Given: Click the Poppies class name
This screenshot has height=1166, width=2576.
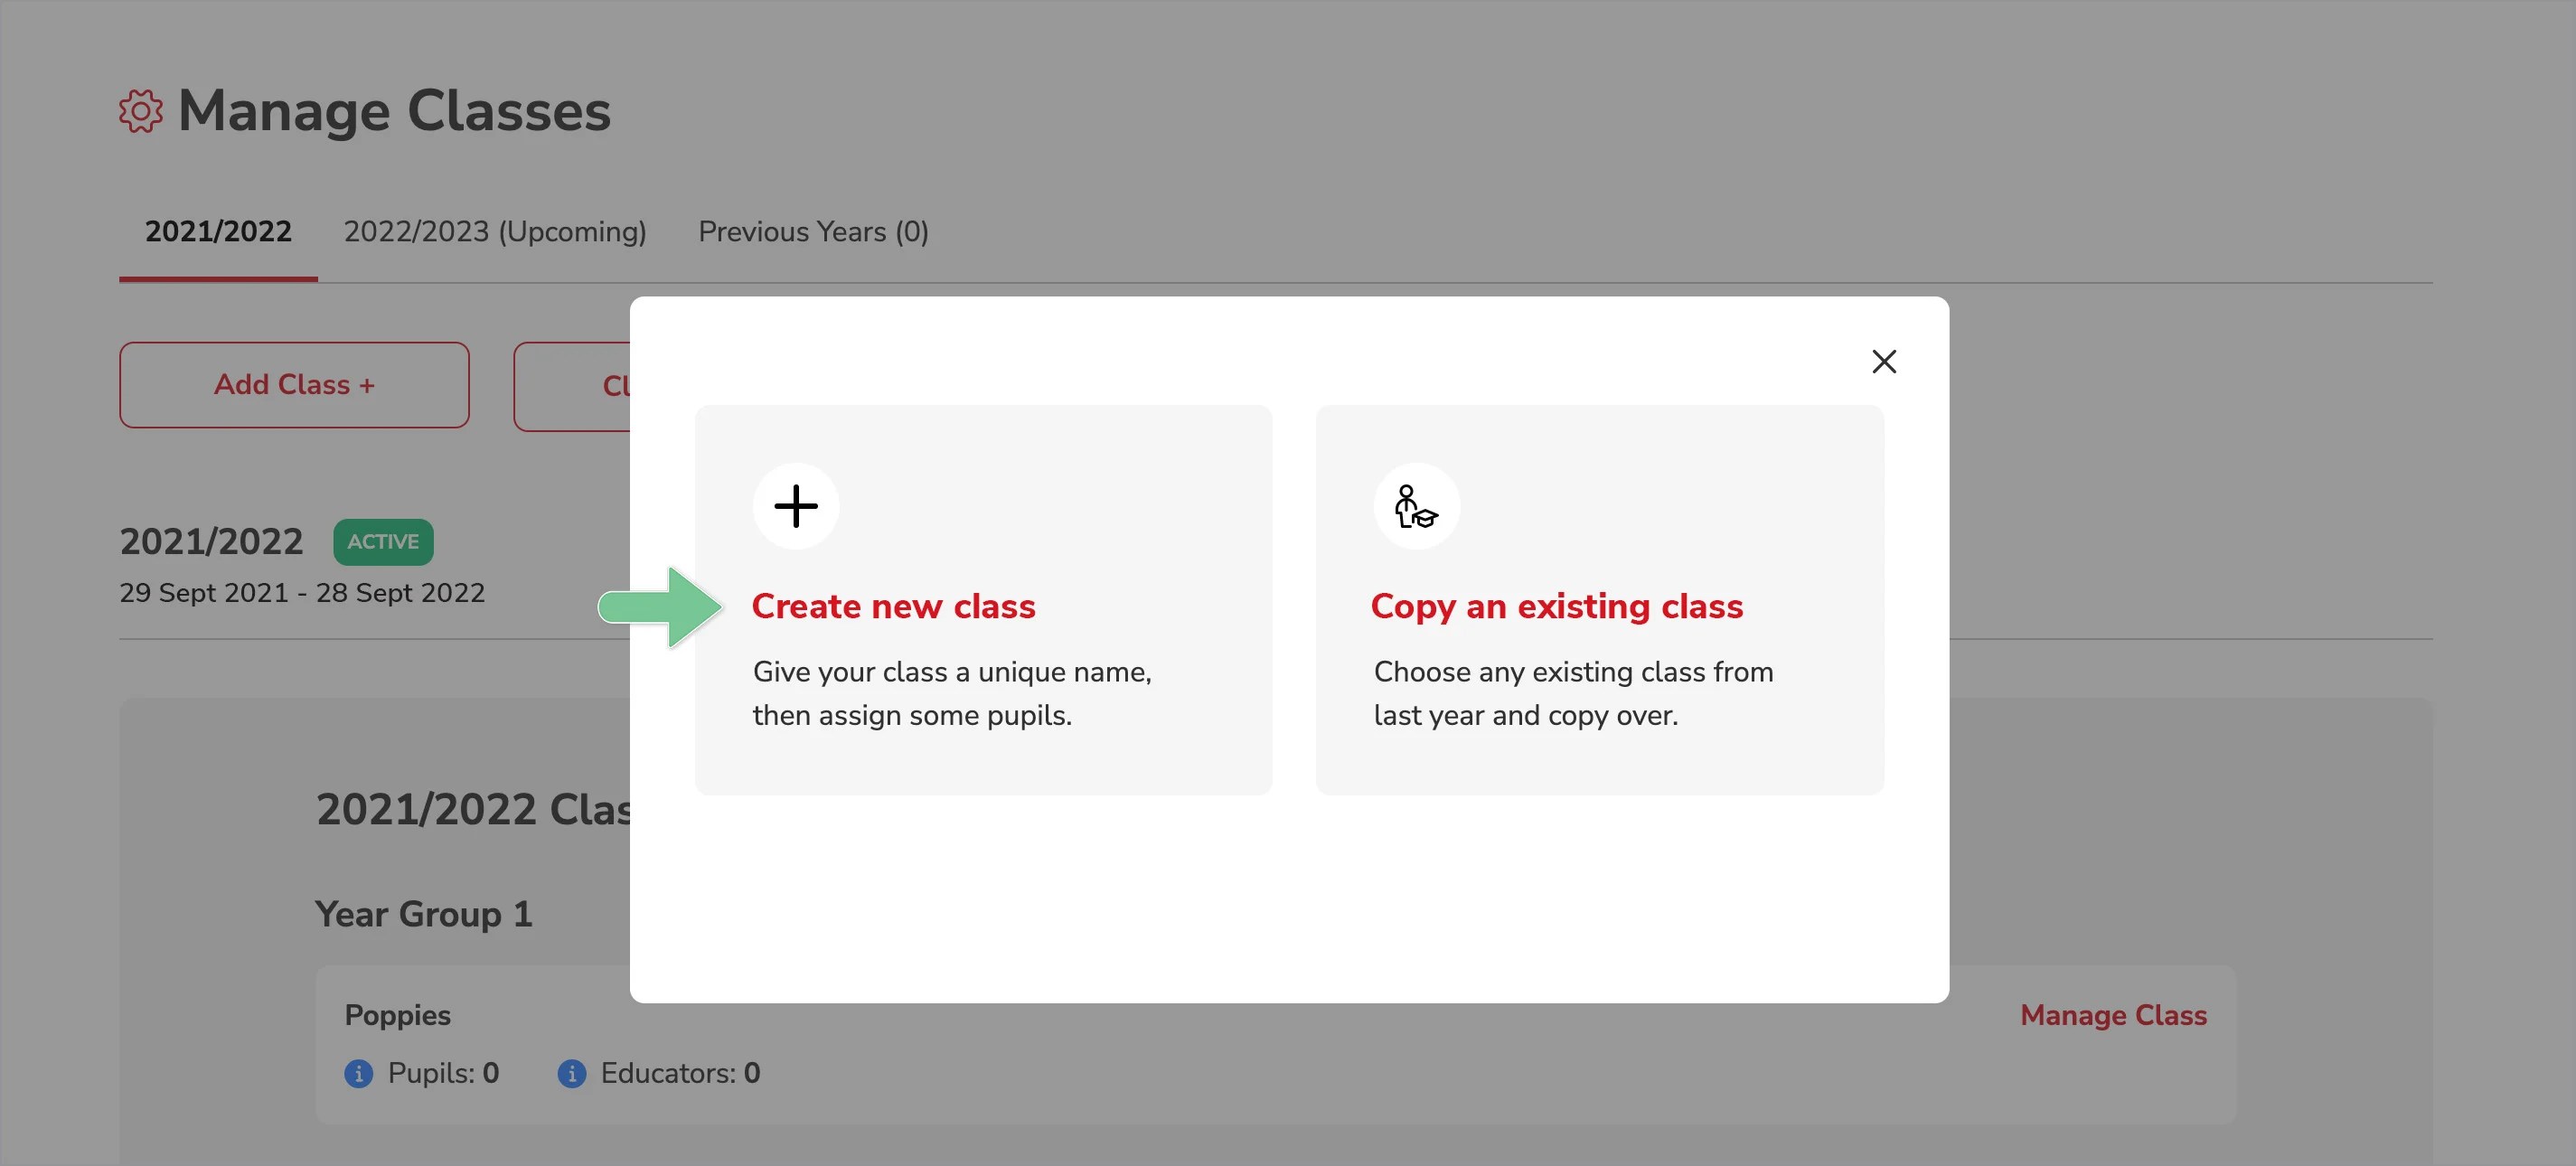Looking at the screenshot, I should coord(397,1015).
